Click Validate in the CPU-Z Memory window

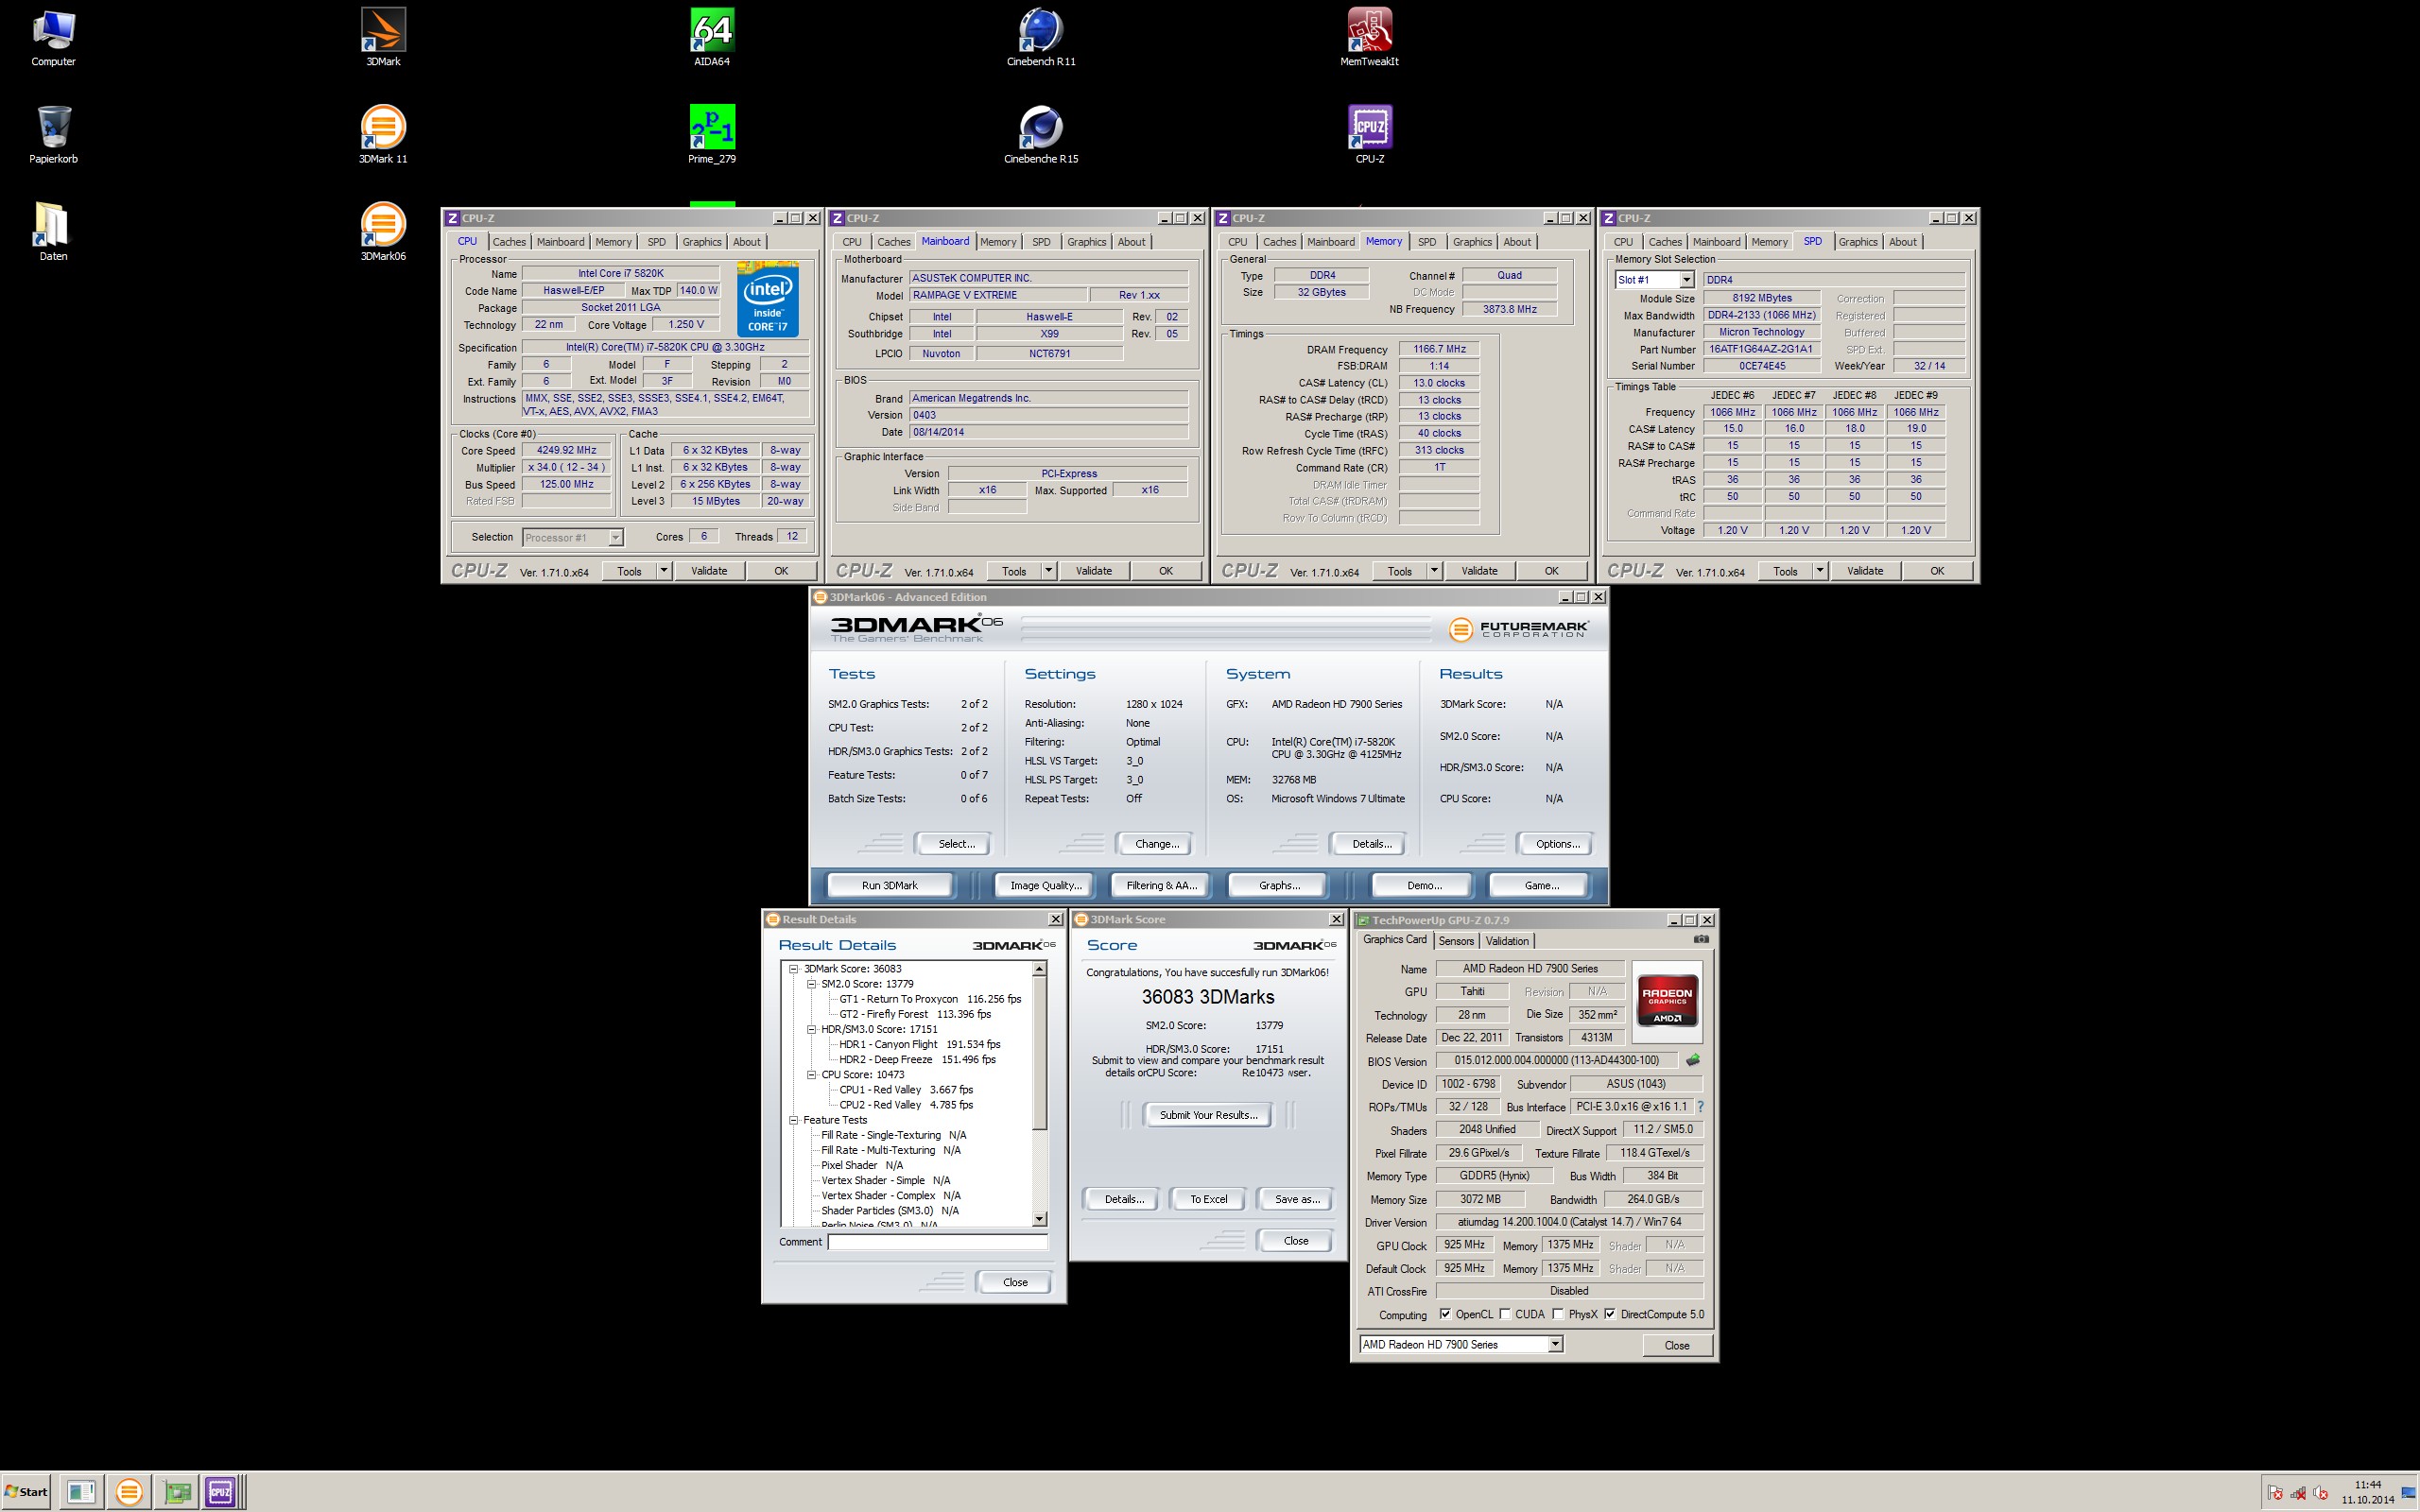click(1479, 570)
